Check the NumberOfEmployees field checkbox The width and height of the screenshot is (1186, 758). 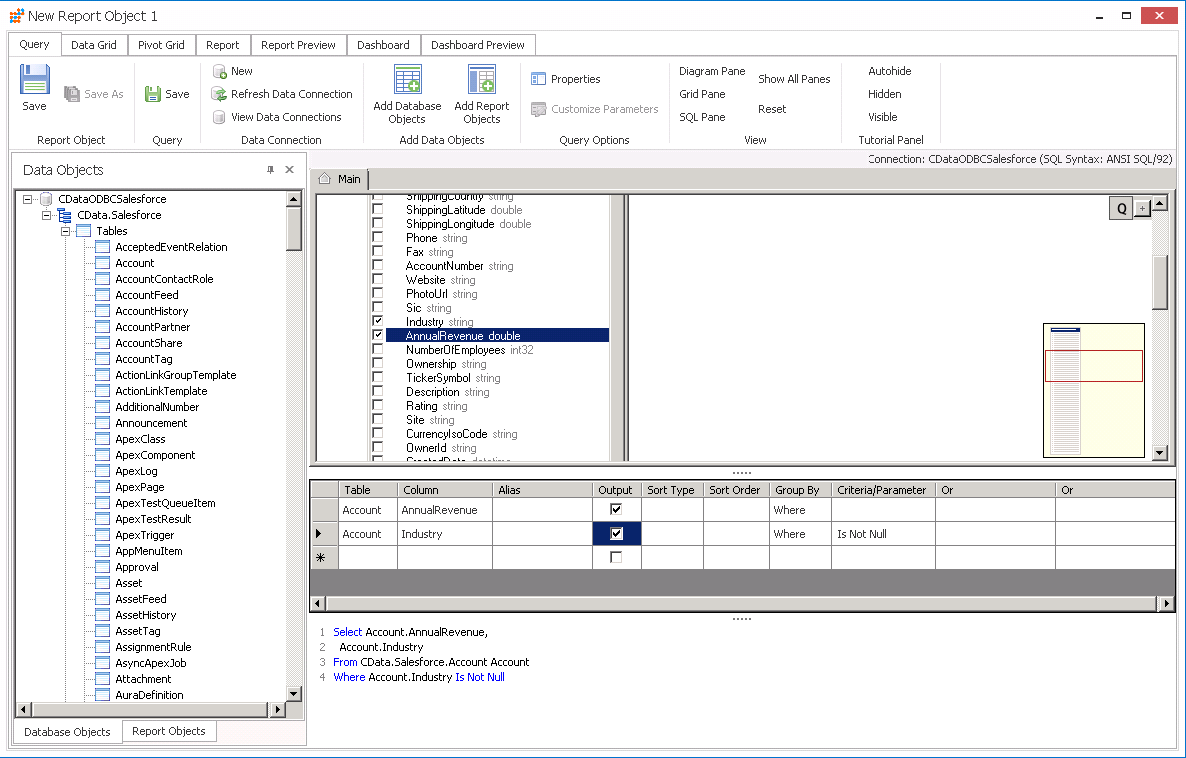[378, 350]
